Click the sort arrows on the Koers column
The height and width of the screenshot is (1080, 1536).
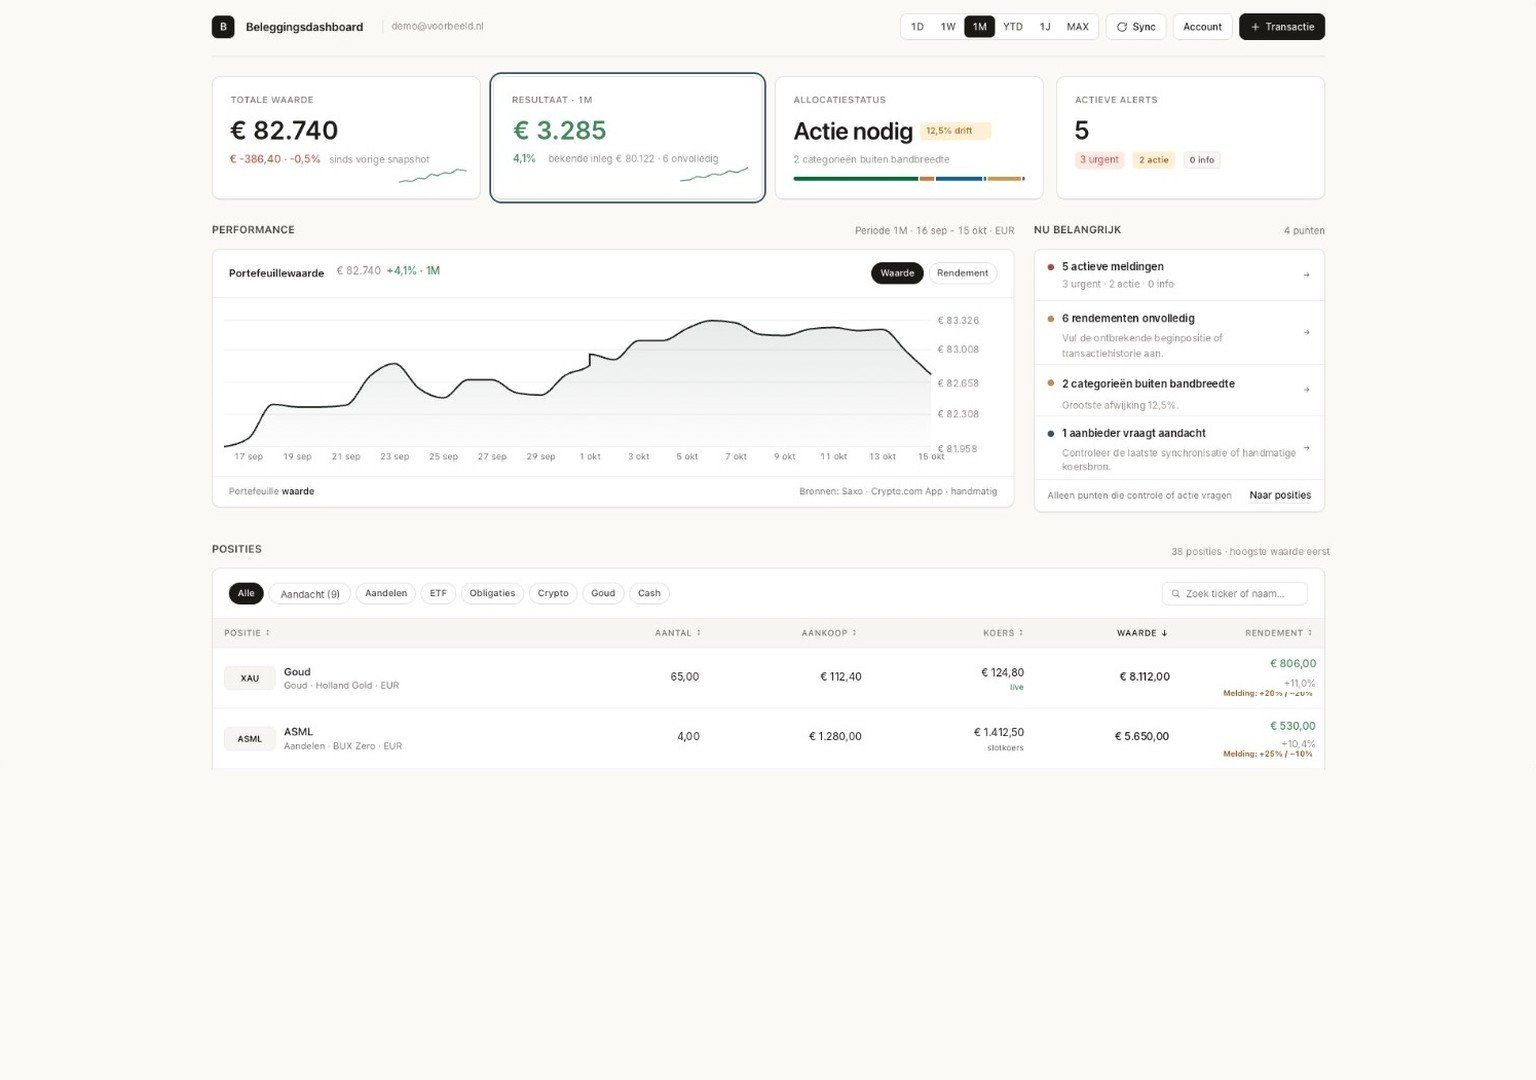pyautogui.click(x=1021, y=633)
